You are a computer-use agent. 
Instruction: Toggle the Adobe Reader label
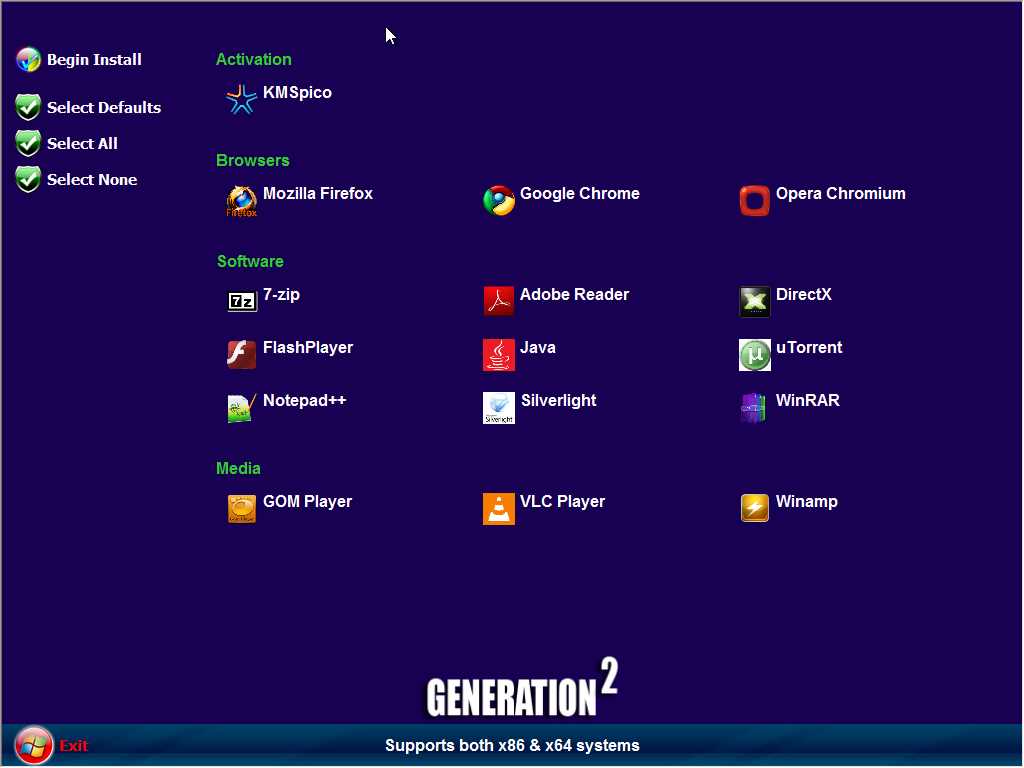(x=574, y=295)
